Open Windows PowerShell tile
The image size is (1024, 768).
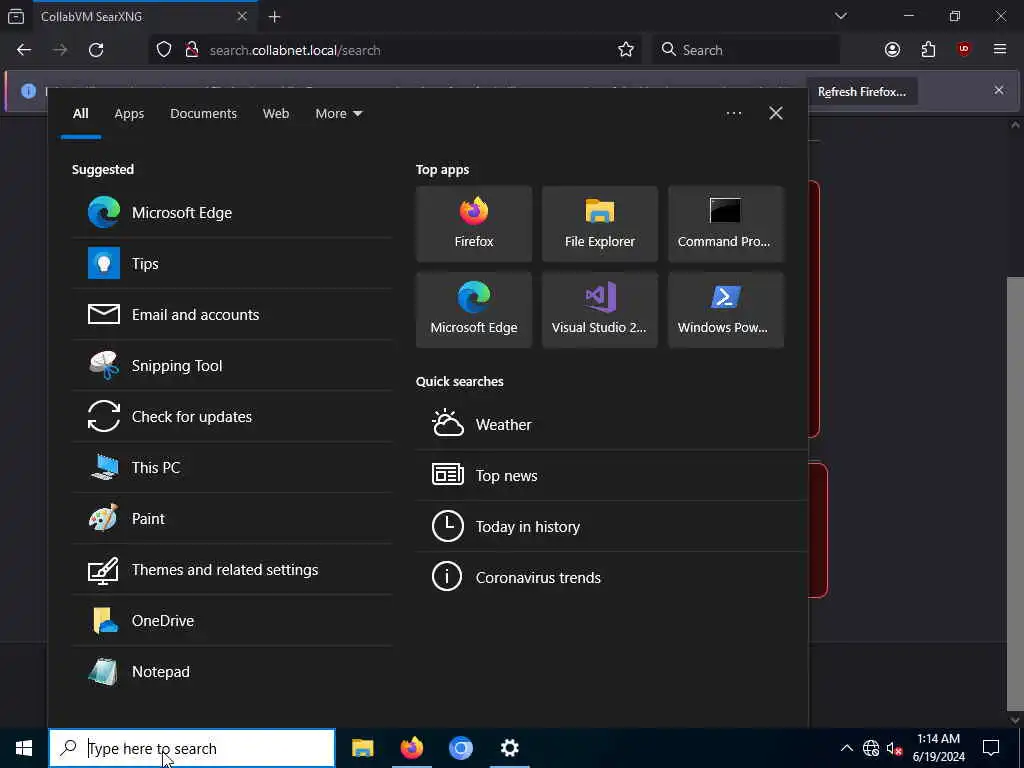[726, 310]
